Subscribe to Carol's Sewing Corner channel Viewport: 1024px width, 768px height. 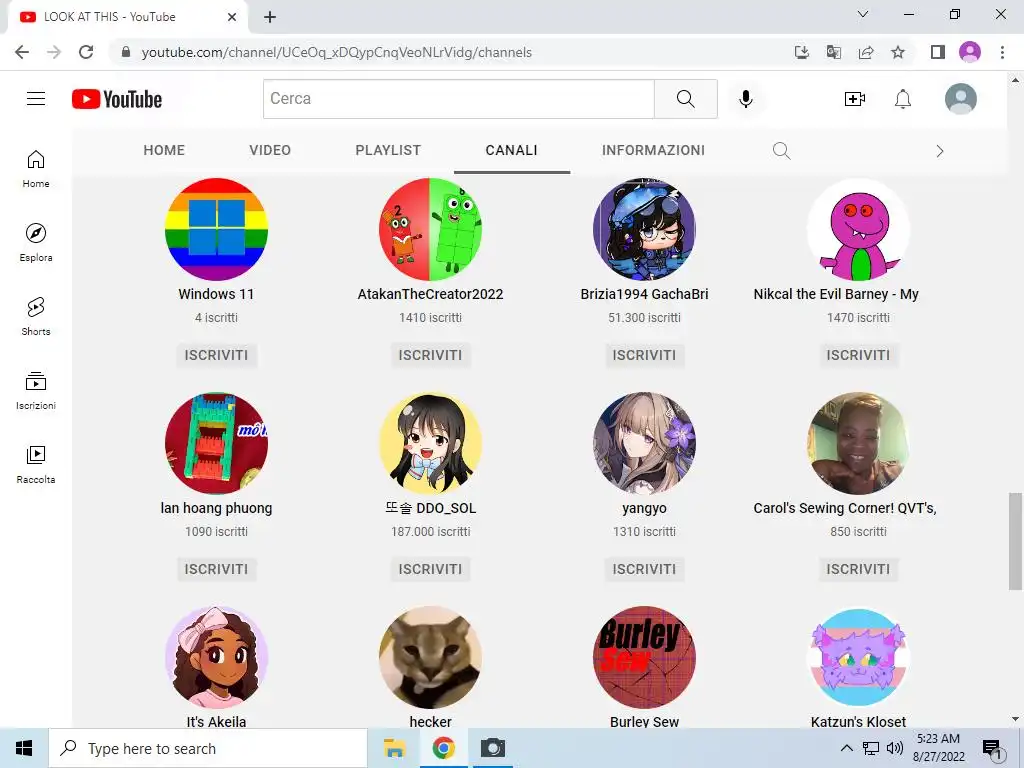coord(858,569)
